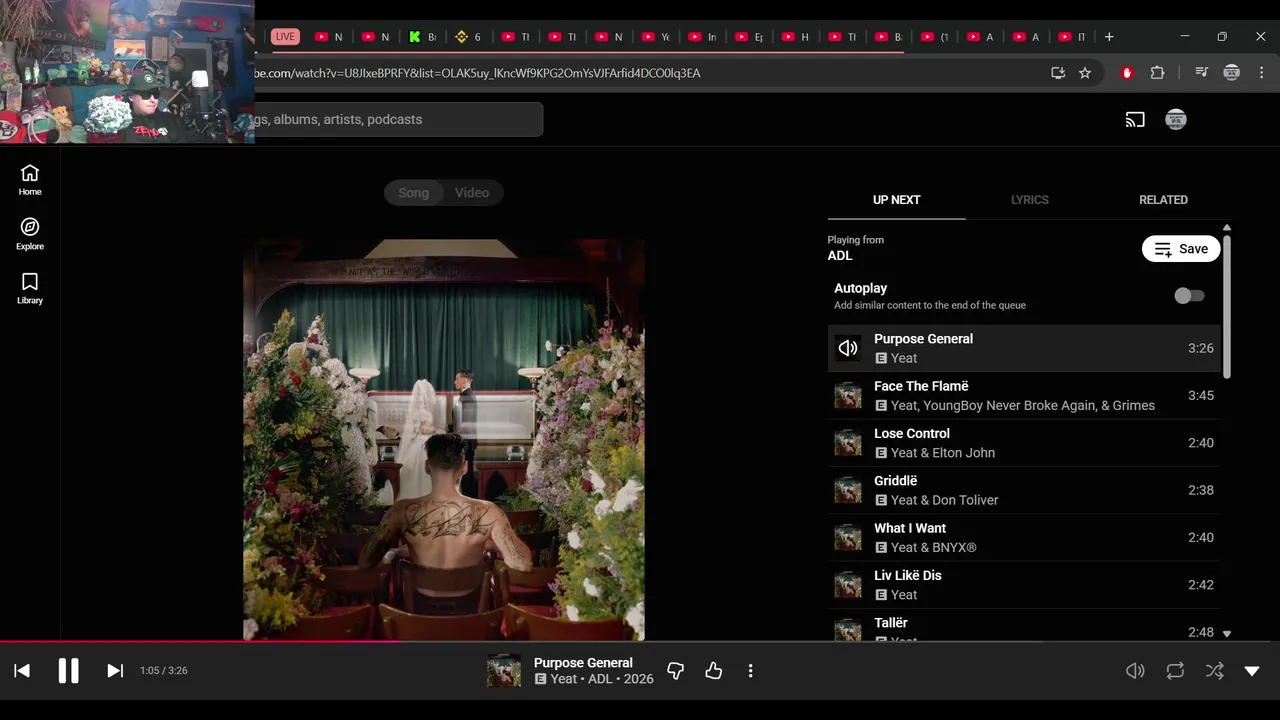
Task: Pause the playing song
Action: tap(68, 671)
